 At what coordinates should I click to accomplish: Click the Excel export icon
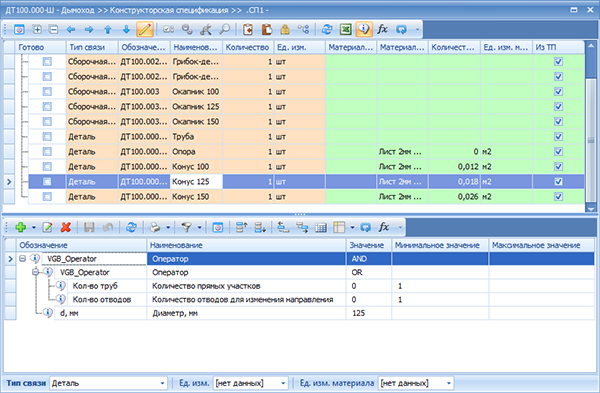(346, 29)
